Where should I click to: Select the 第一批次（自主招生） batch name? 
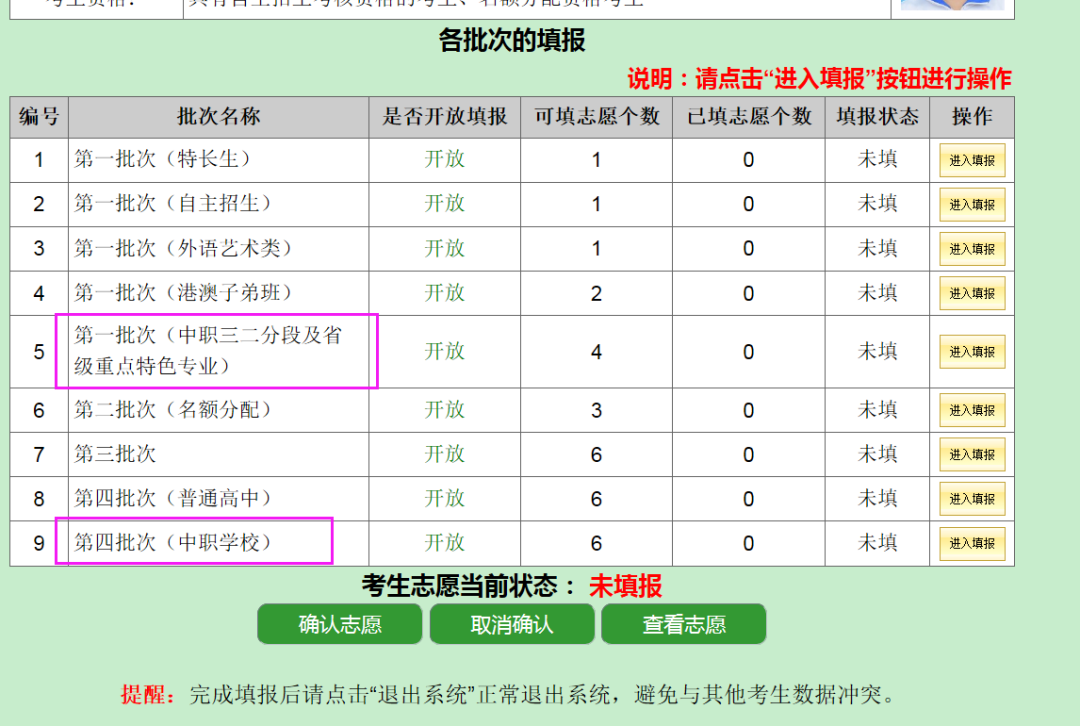pos(172,203)
